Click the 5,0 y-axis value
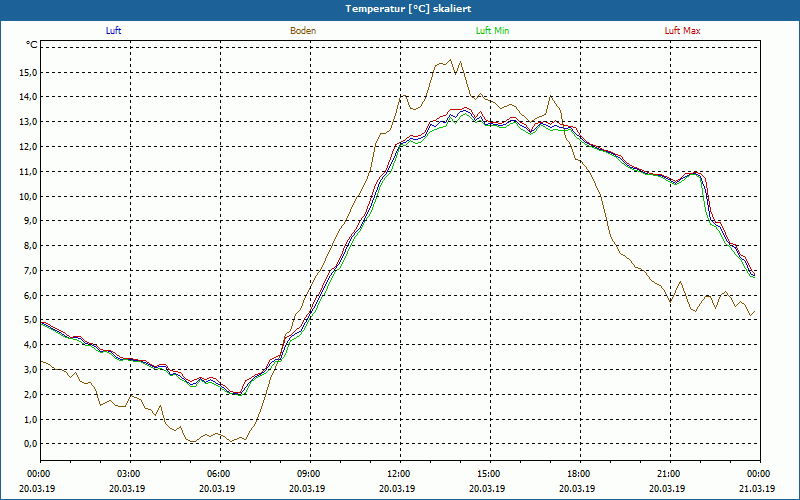The image size is (800, 500). (30, 320)
